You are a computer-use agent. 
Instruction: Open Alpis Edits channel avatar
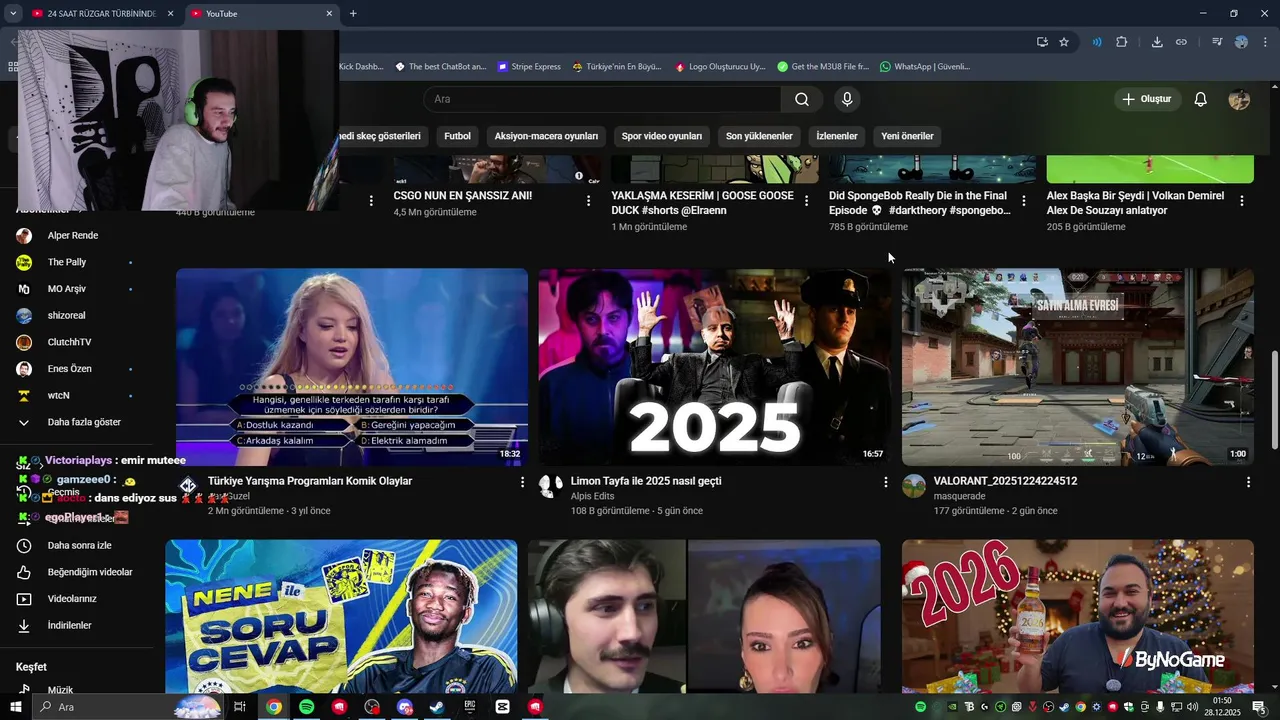pos(551,486)
